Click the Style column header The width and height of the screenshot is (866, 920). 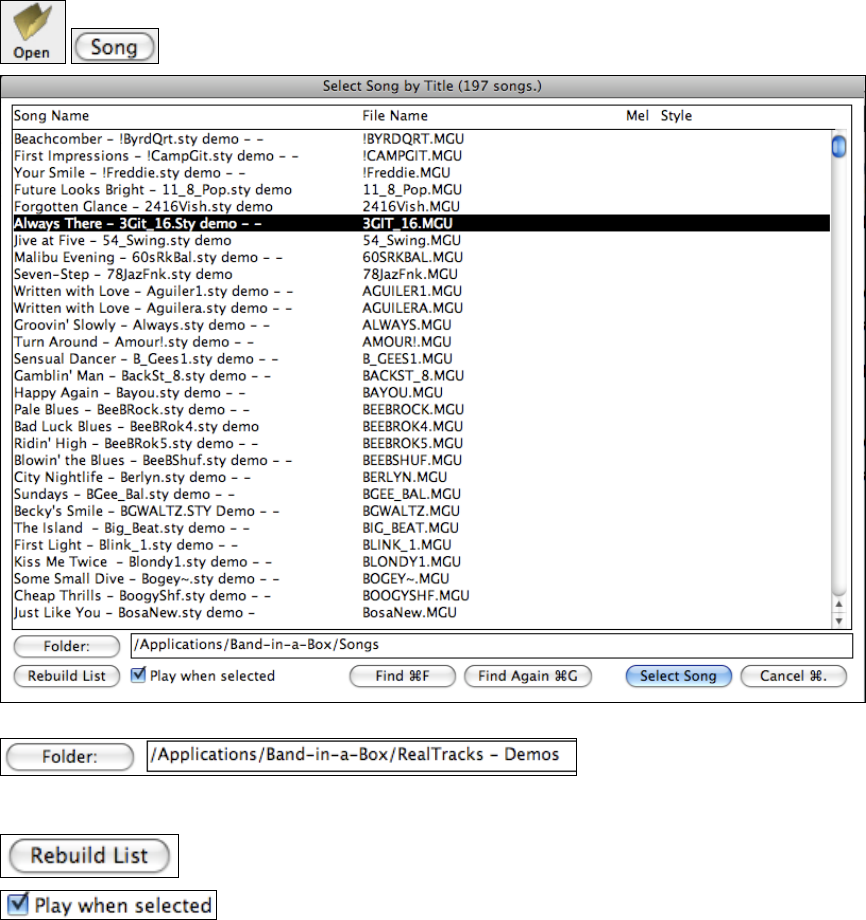(x=676, y=116)
